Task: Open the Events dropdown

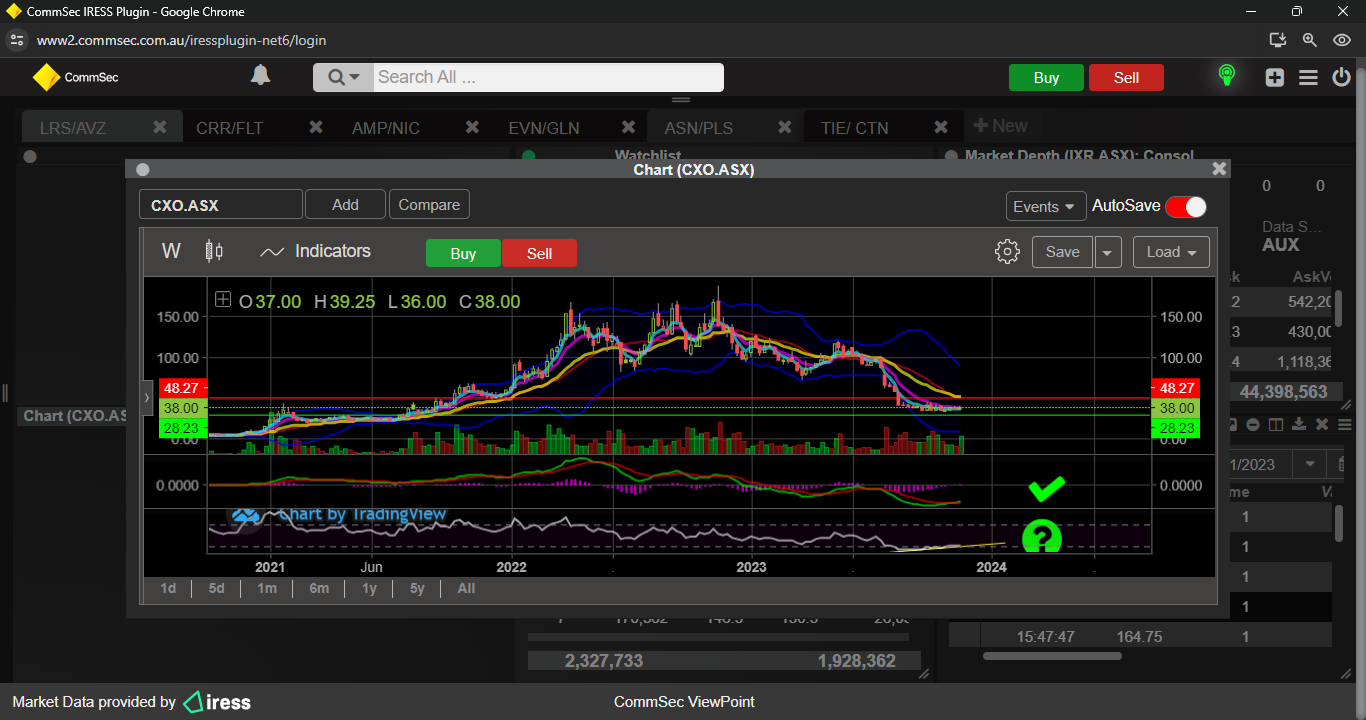Action: 1046,206
